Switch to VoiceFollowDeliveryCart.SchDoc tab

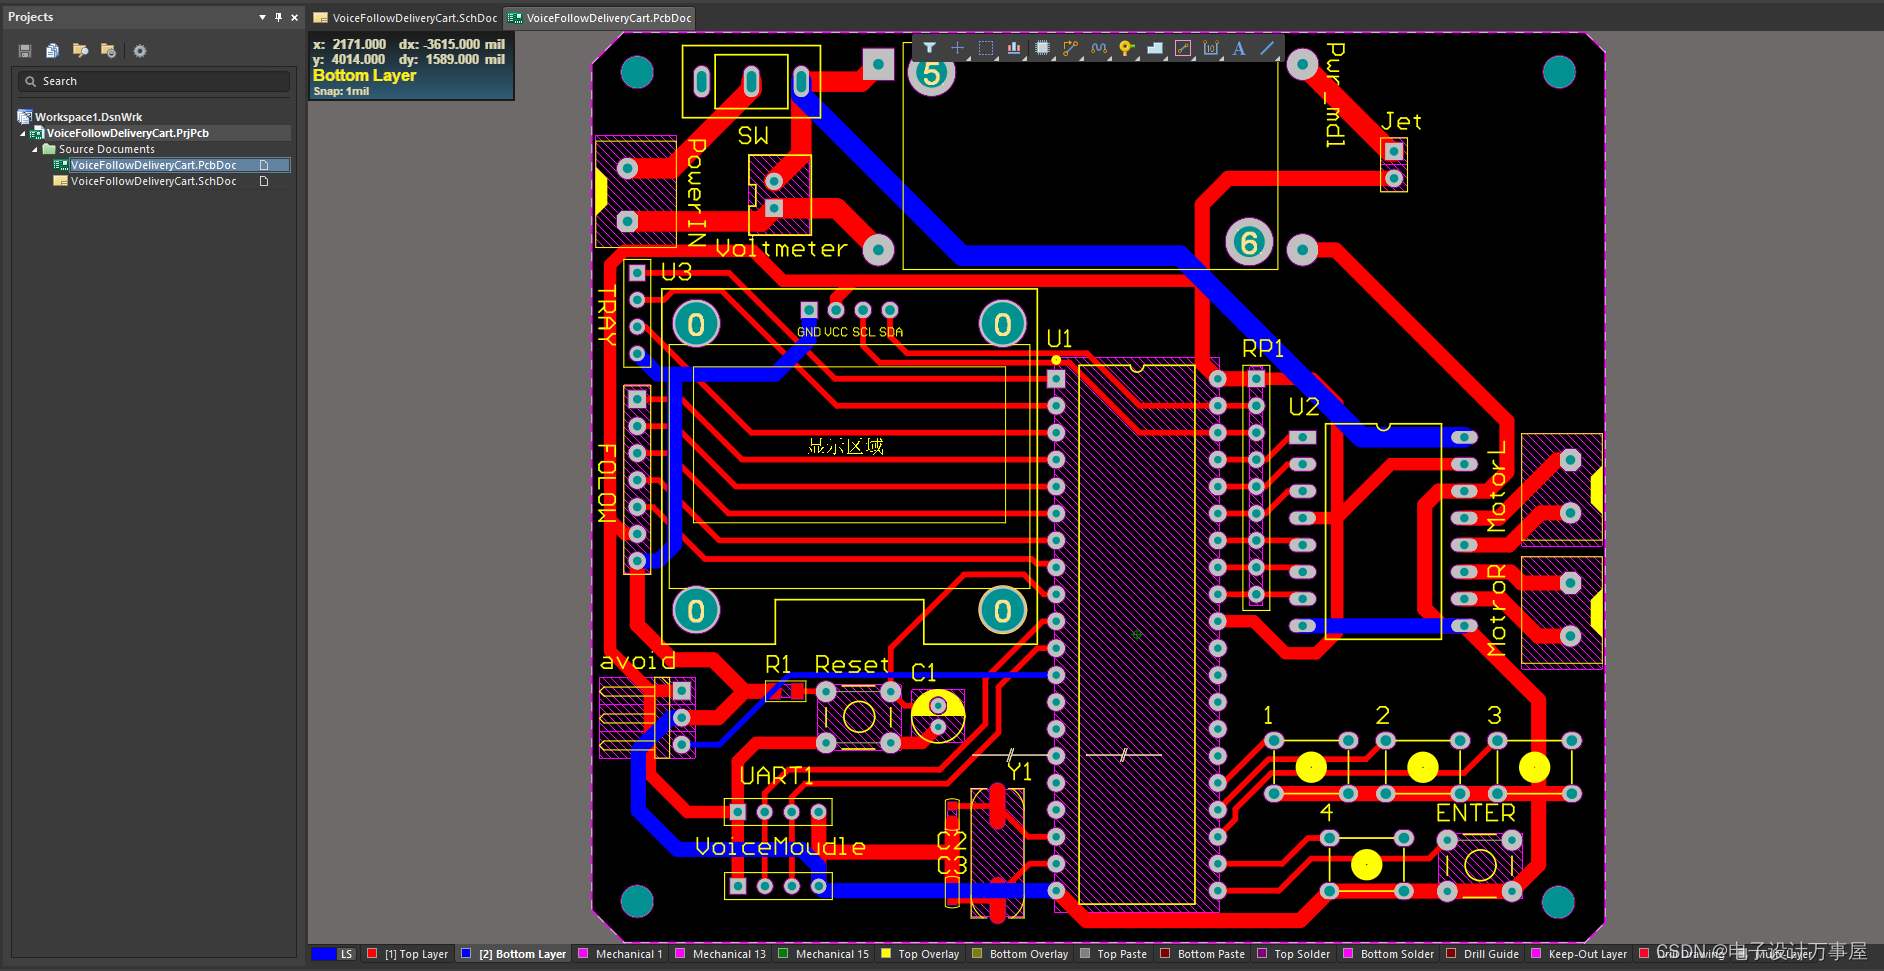pos(405,18)
